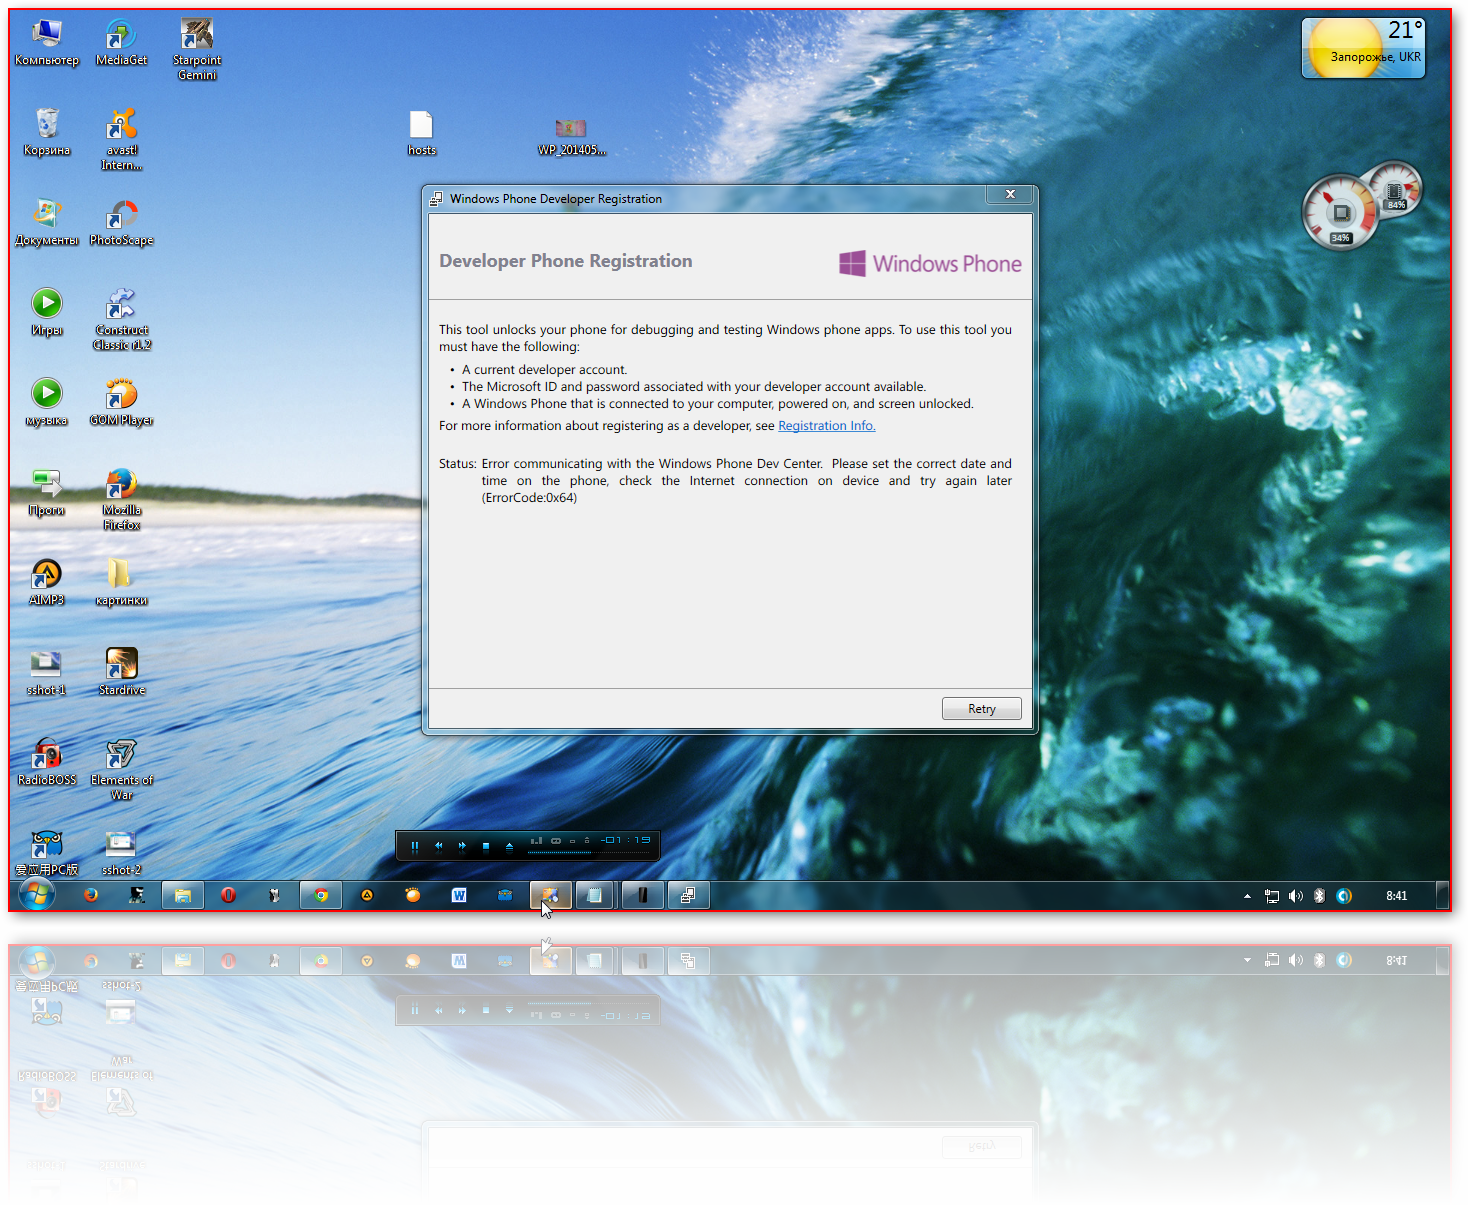The width and height of the screenshot is (1468, 1206).
Task: Select the WP_201405 video file icon
Action: click(571, 135)
